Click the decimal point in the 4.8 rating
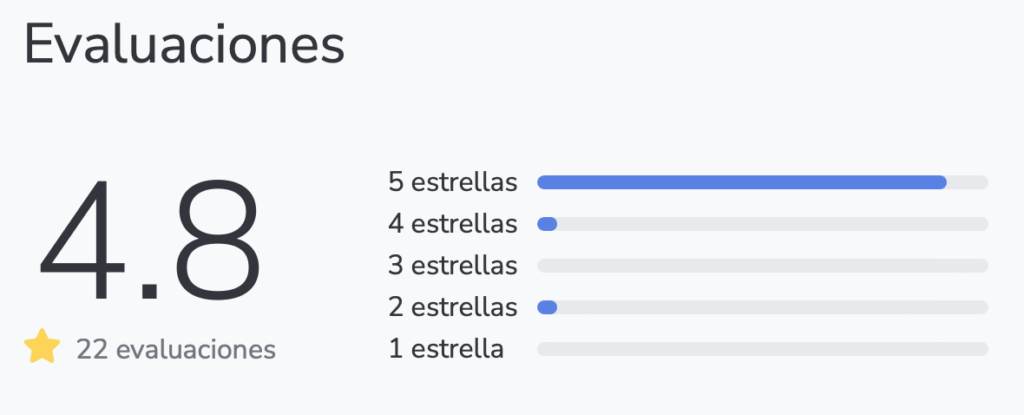This screenshot has width=1024, height=415. coord(148,292)
